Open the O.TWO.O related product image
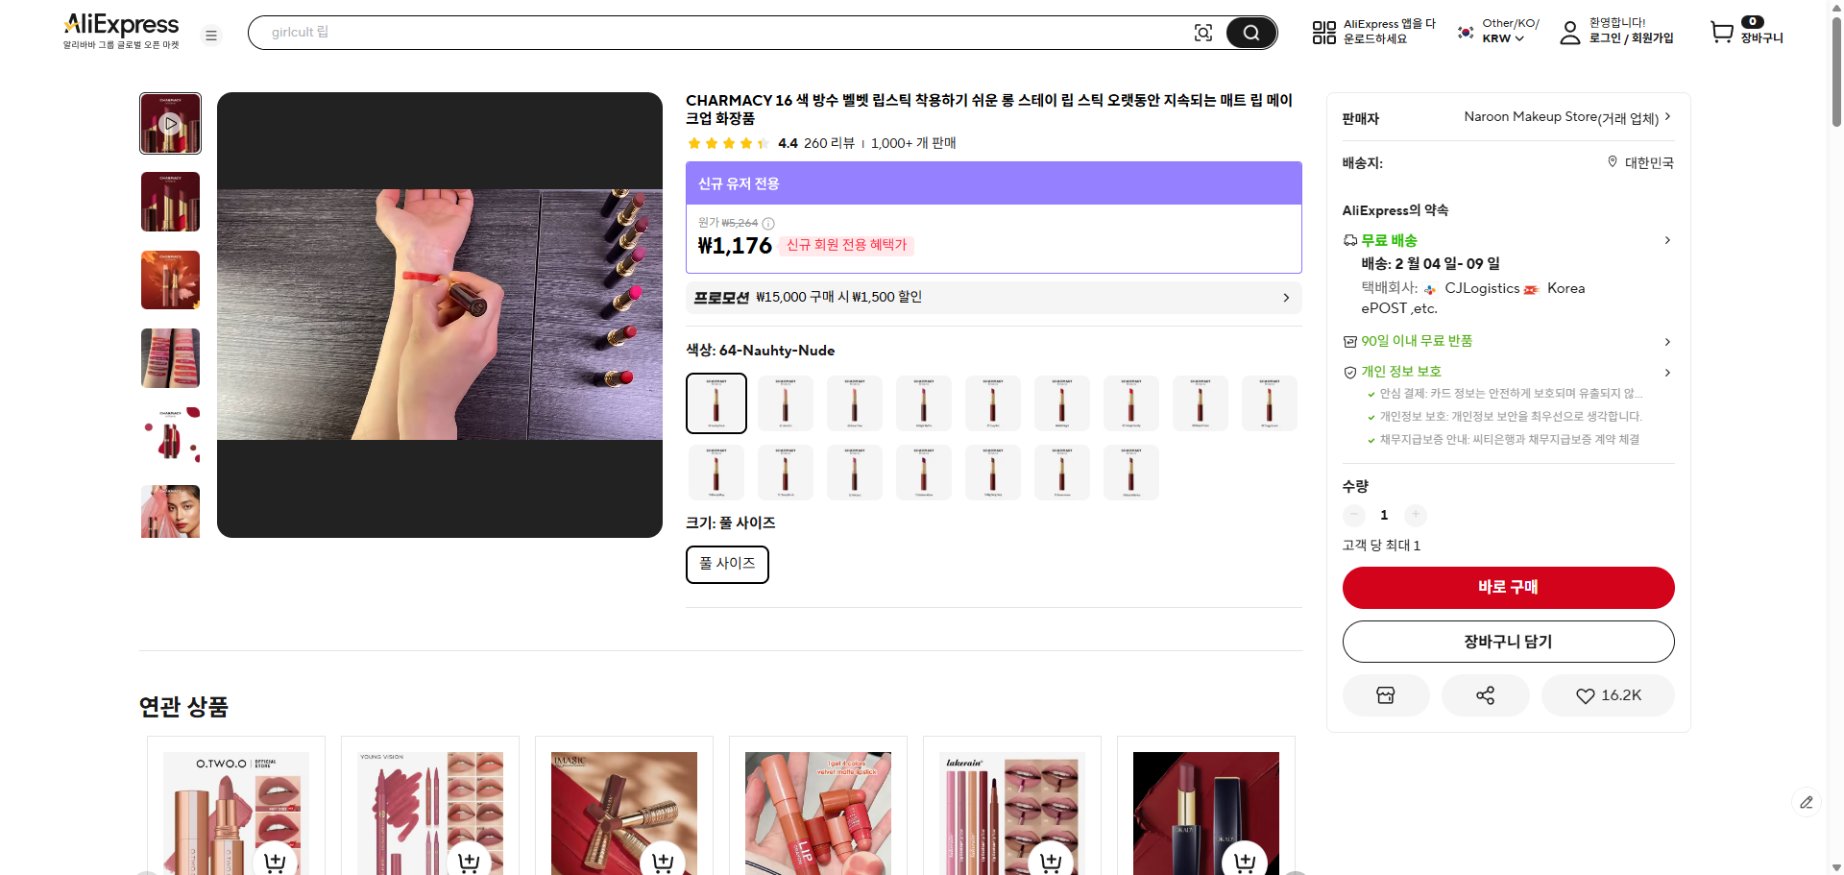 [236, 813]
